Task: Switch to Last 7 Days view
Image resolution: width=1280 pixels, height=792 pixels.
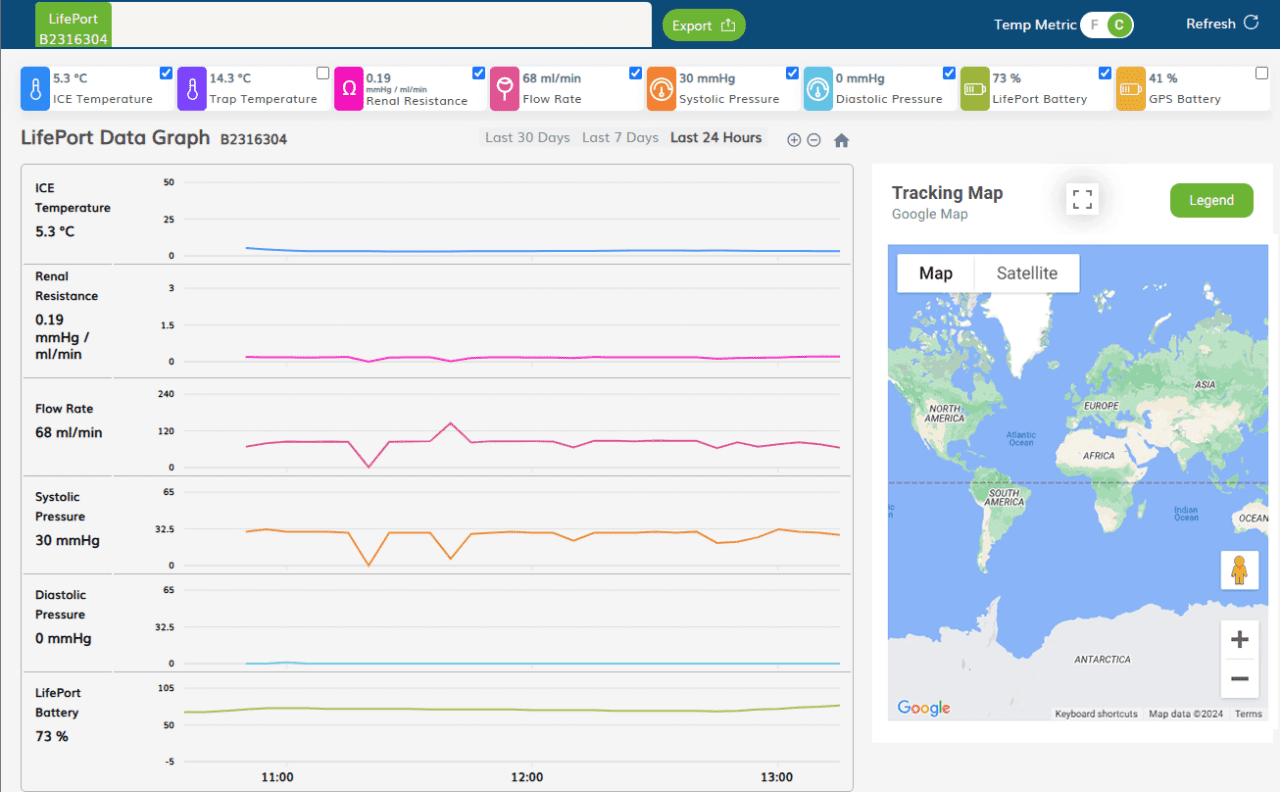Action: [x=620, y=138]
